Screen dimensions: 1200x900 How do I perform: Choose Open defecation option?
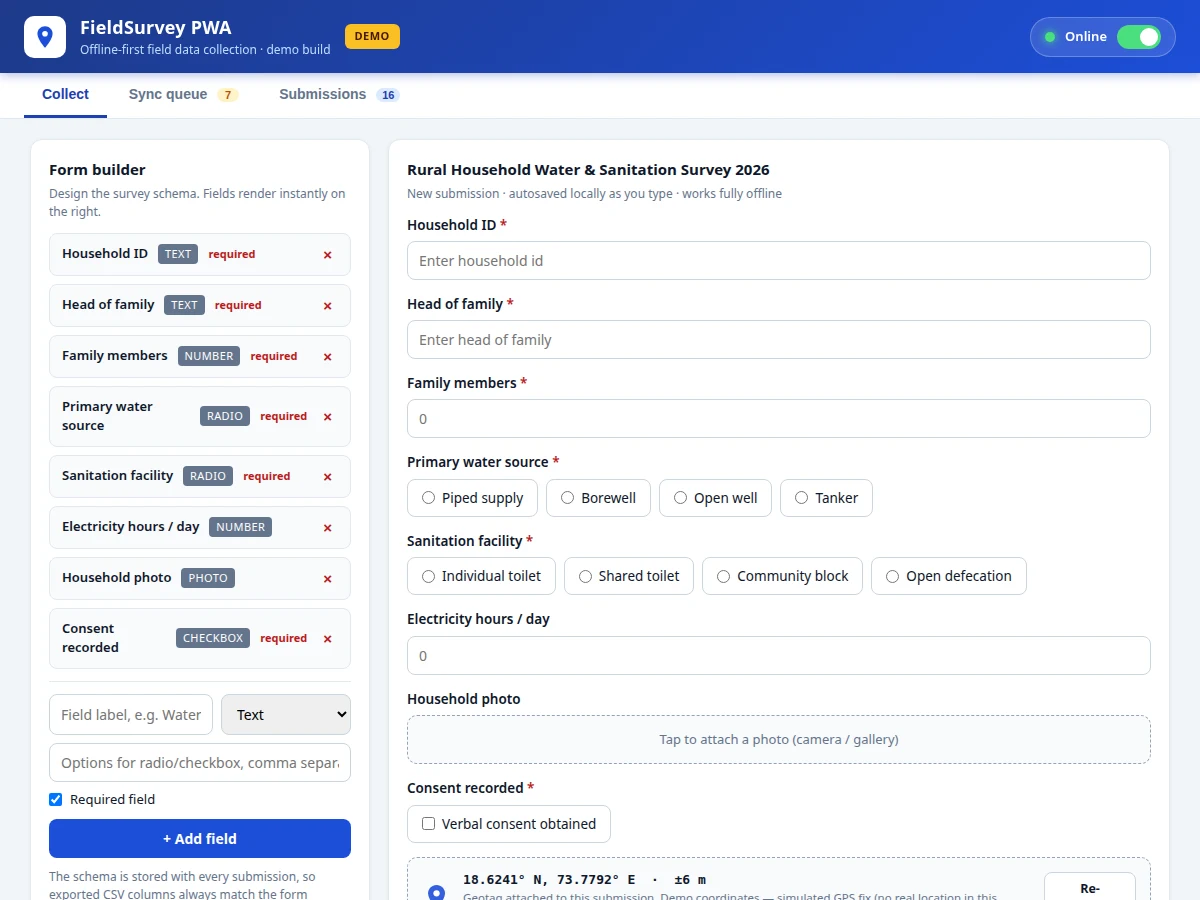click(949, 576)
